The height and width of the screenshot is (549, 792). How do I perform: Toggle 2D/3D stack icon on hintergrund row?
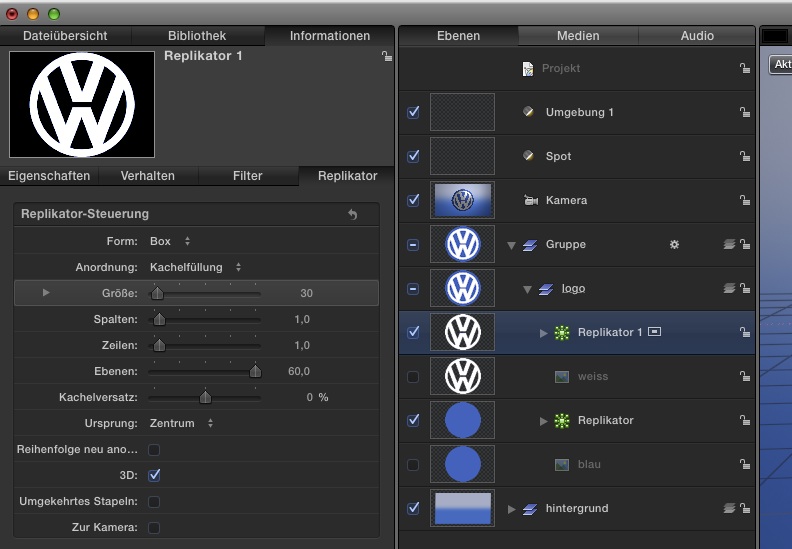pyautogui.click(x=729, y=508)
